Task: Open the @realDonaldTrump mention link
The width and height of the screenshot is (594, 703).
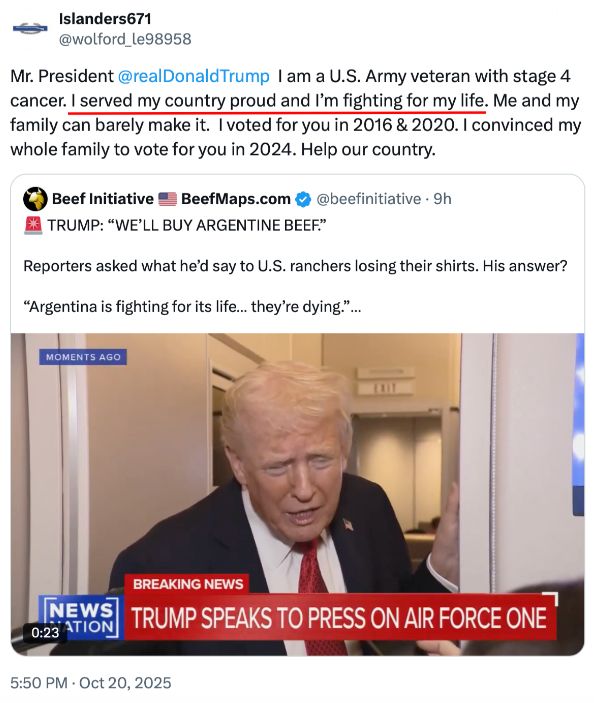Action: click(194, 76)
